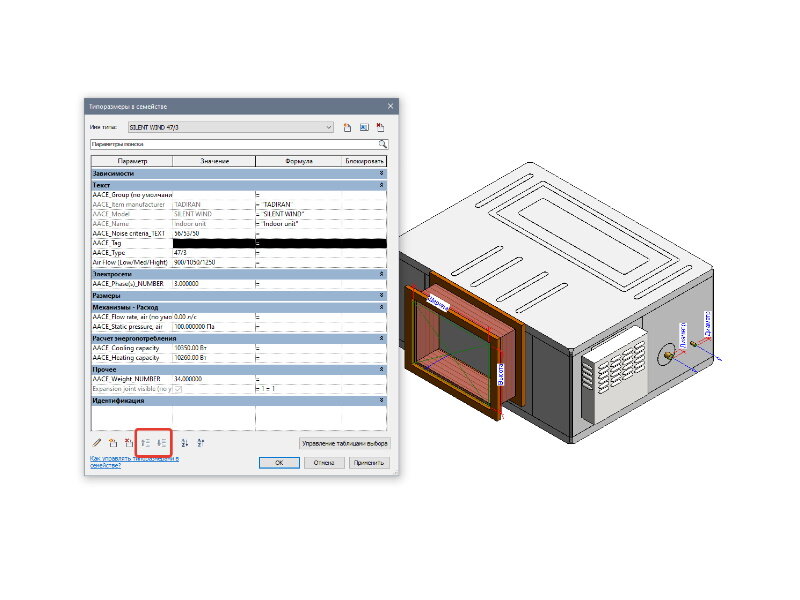Close the Типоразмеры в семействе dialog
Image resolution: width=800 pixels, height=600 pixels.
pyautogui.click(x=390, y=106)
